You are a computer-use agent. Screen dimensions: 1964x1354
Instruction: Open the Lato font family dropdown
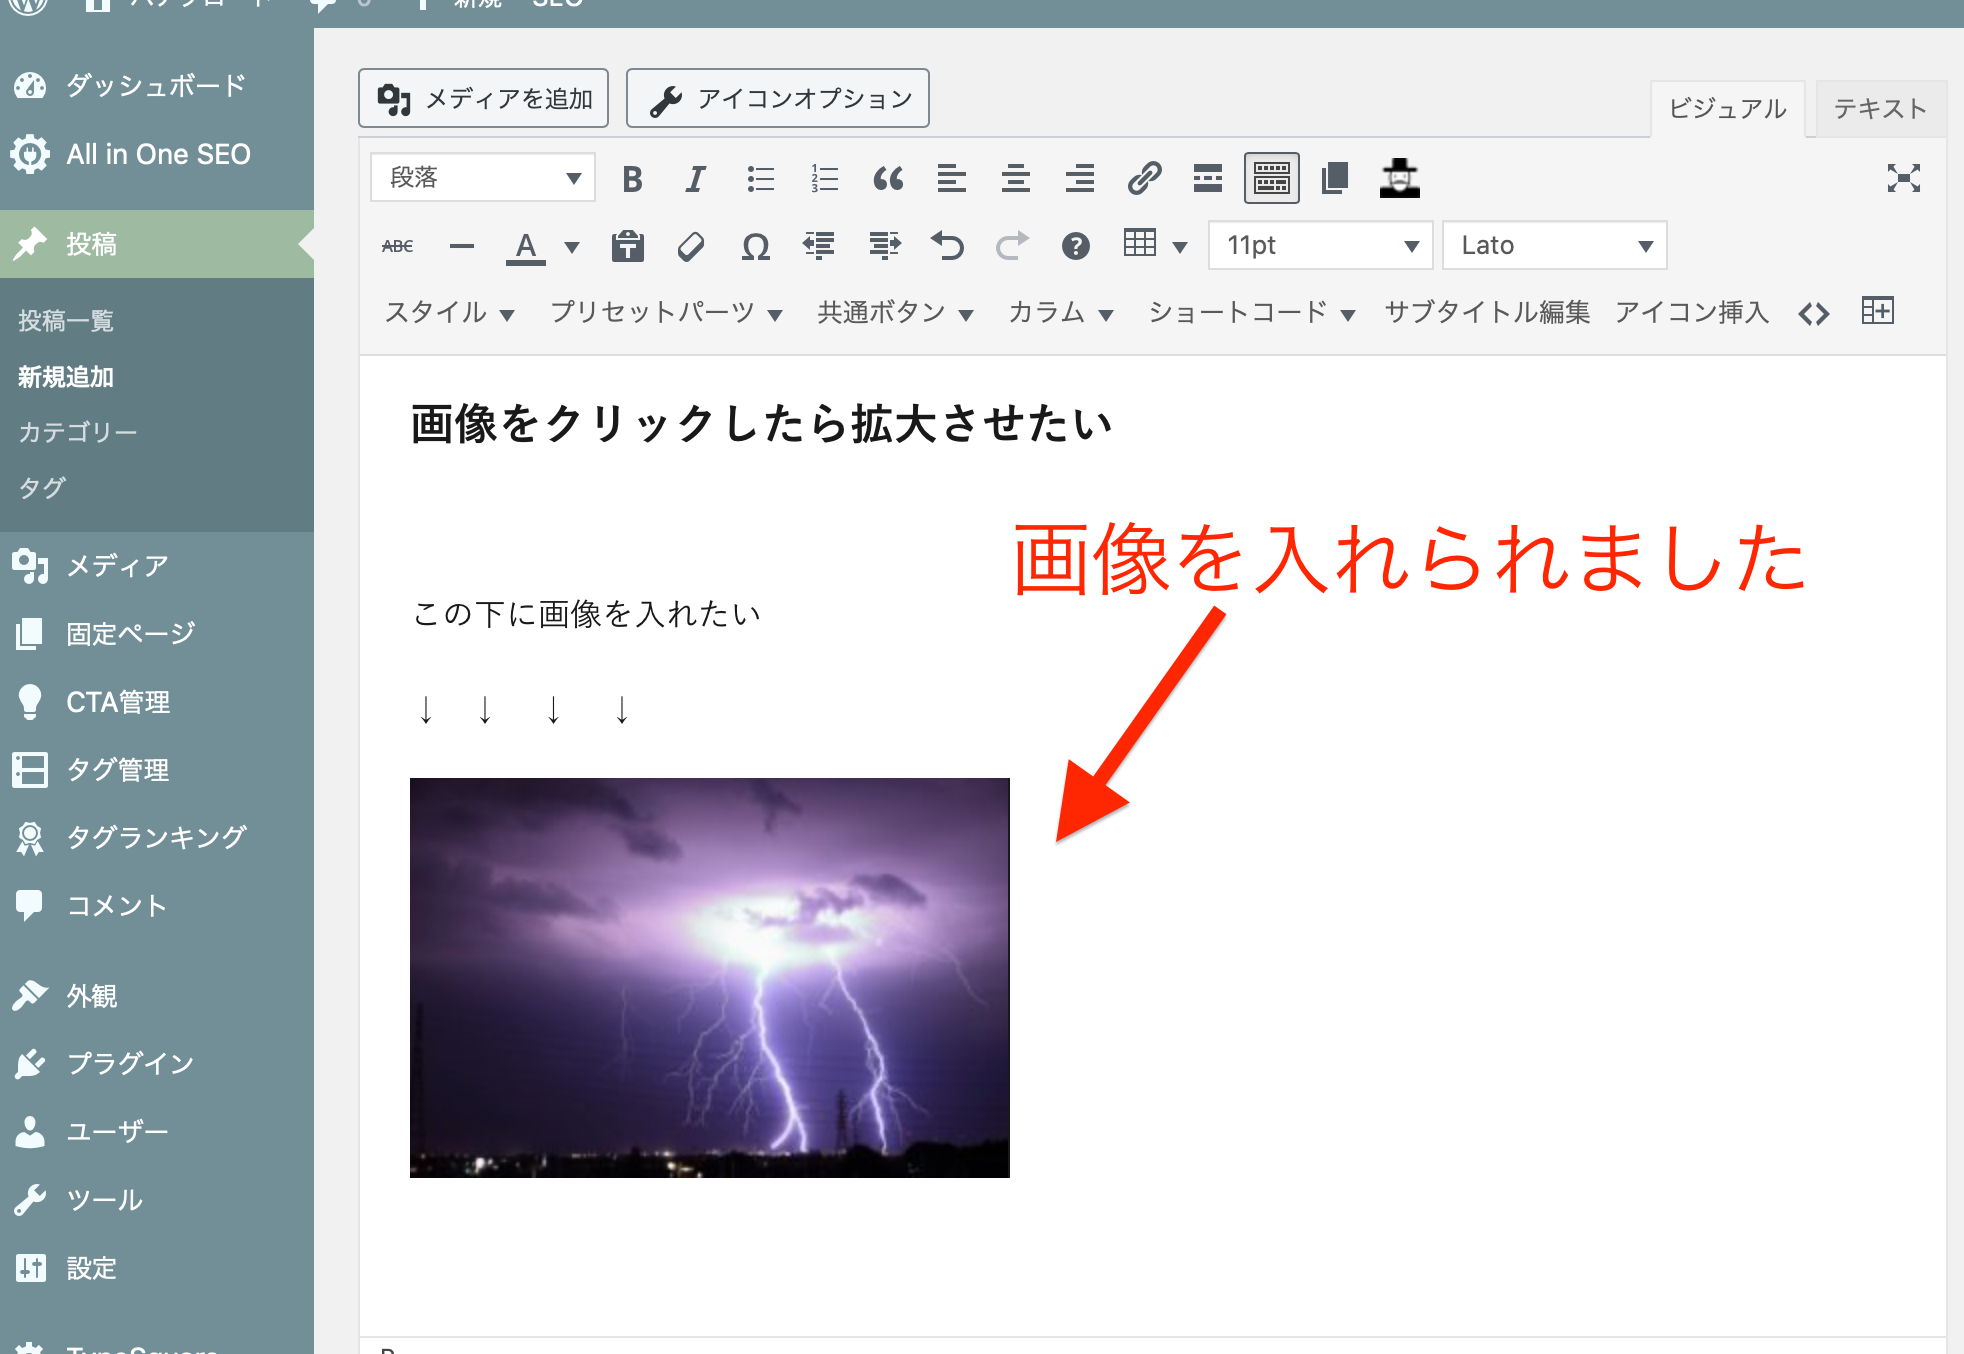[x=1554, y=245]
